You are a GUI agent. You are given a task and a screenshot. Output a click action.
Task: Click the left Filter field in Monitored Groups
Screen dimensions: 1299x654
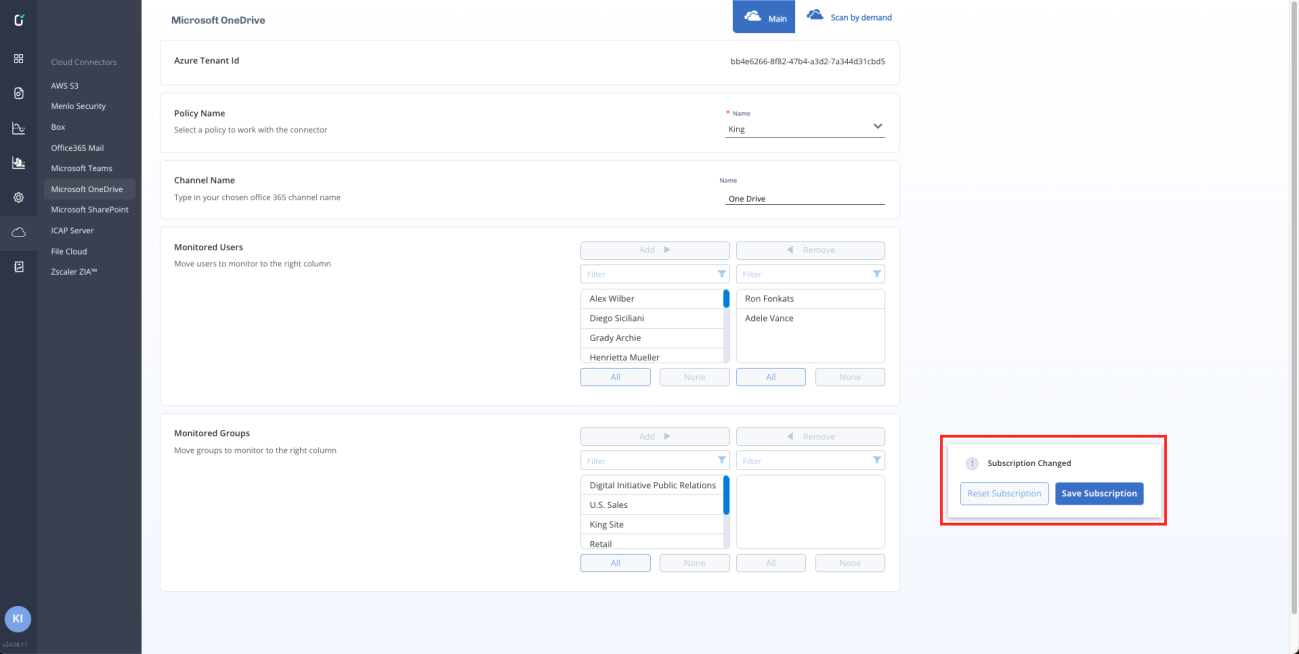click(x=655, y=461)
